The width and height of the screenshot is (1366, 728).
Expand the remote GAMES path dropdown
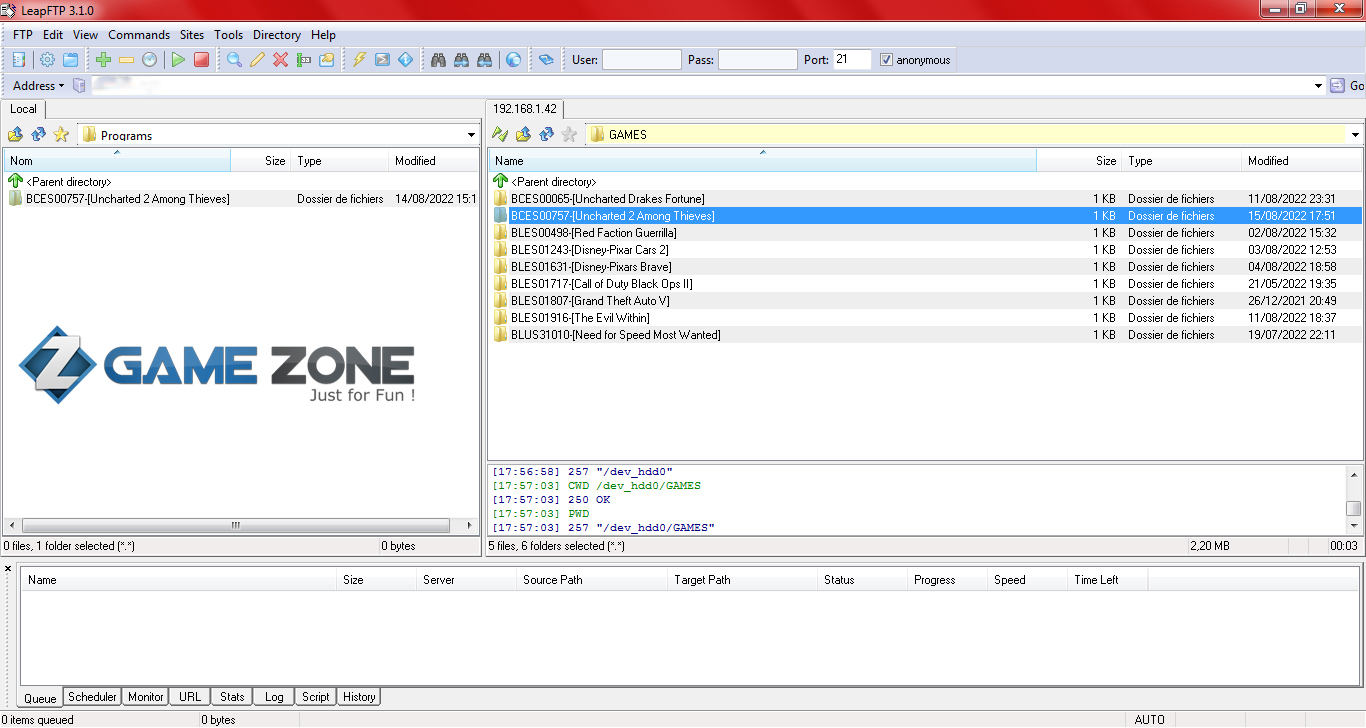(x=1355, y=135)
